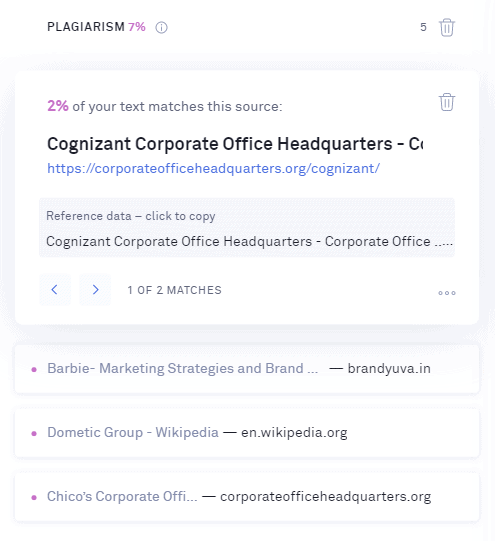This screenshot has width=495, height=541.
Task: Click the source count number 5
Action: [x=423, y=27]
